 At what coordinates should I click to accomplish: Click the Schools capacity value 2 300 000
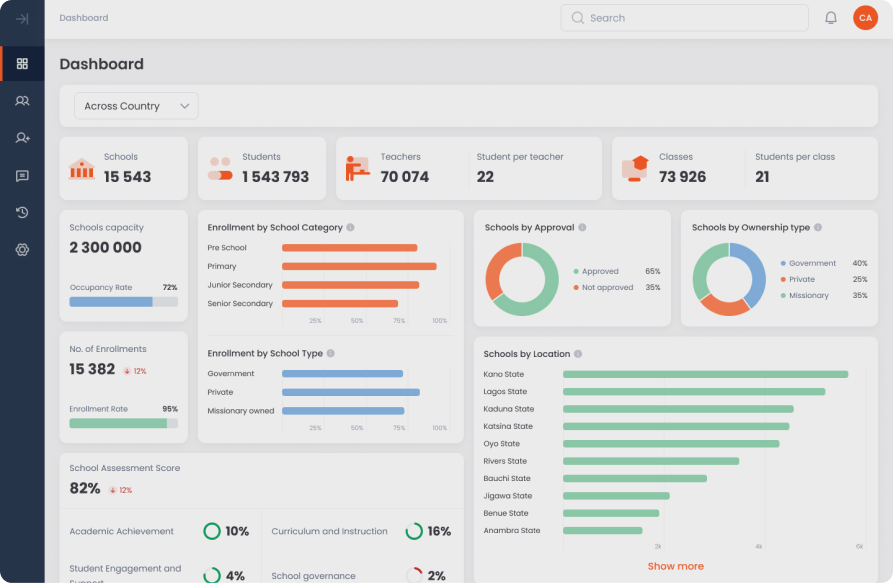coord(105,248)
